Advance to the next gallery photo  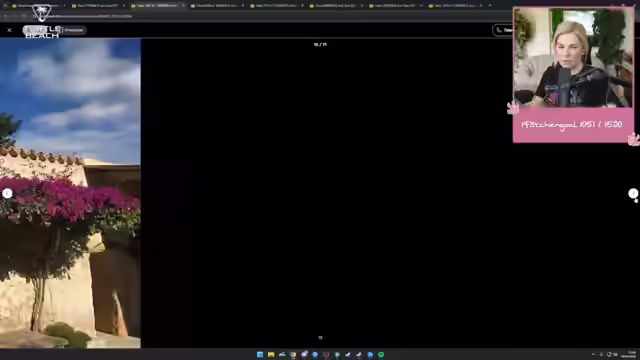633,193
